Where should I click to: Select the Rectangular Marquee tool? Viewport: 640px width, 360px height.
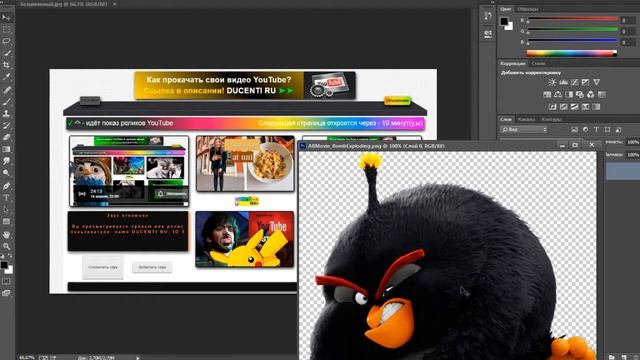(x=6, y=29)
